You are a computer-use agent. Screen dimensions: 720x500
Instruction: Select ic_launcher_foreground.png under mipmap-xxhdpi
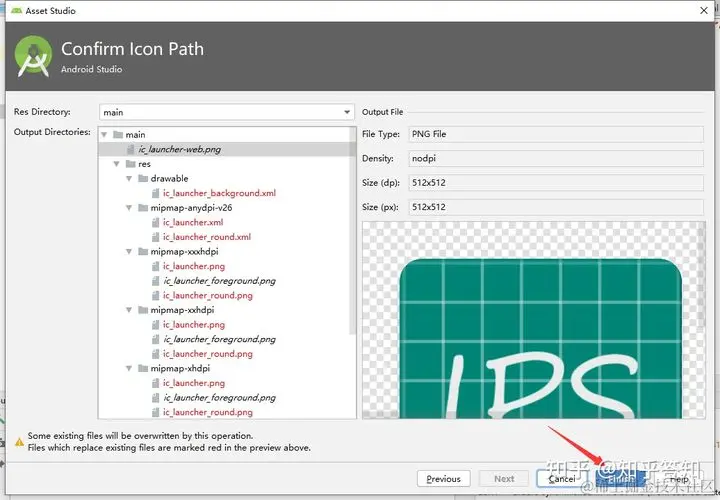point(219,339)
